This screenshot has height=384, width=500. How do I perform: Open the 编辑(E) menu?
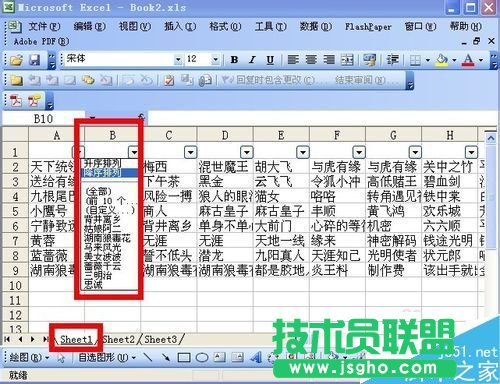(89, 26)
